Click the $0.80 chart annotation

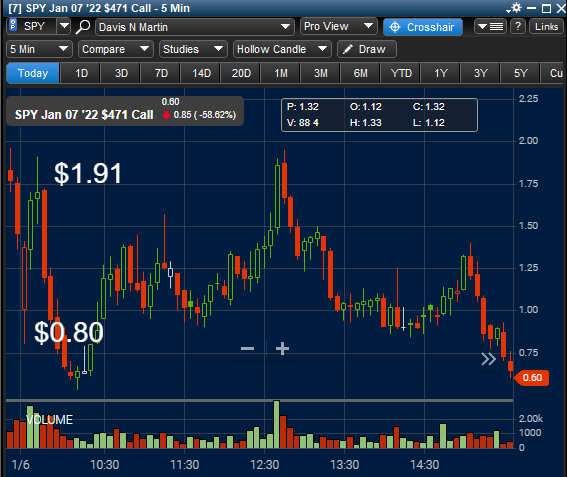coord(69,332)
